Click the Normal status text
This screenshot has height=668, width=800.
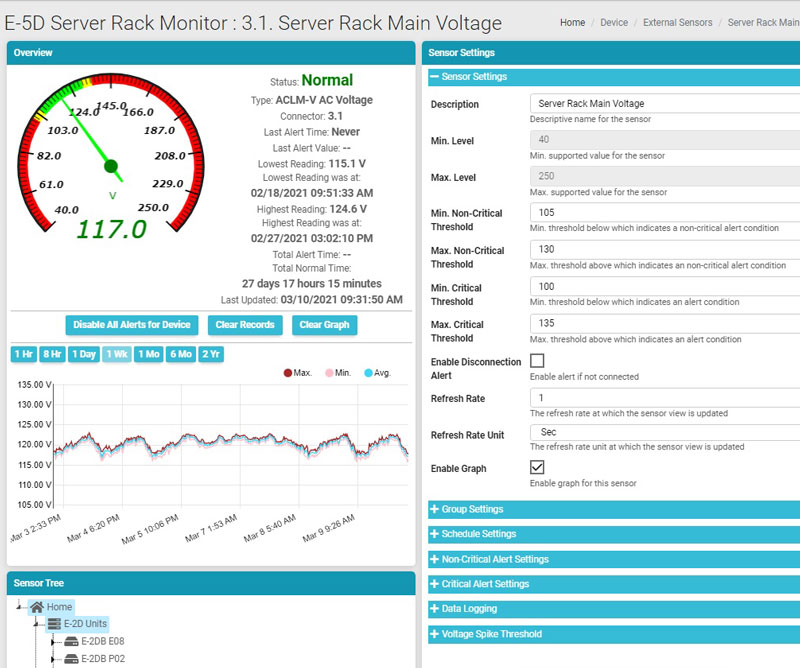[327, 80]
